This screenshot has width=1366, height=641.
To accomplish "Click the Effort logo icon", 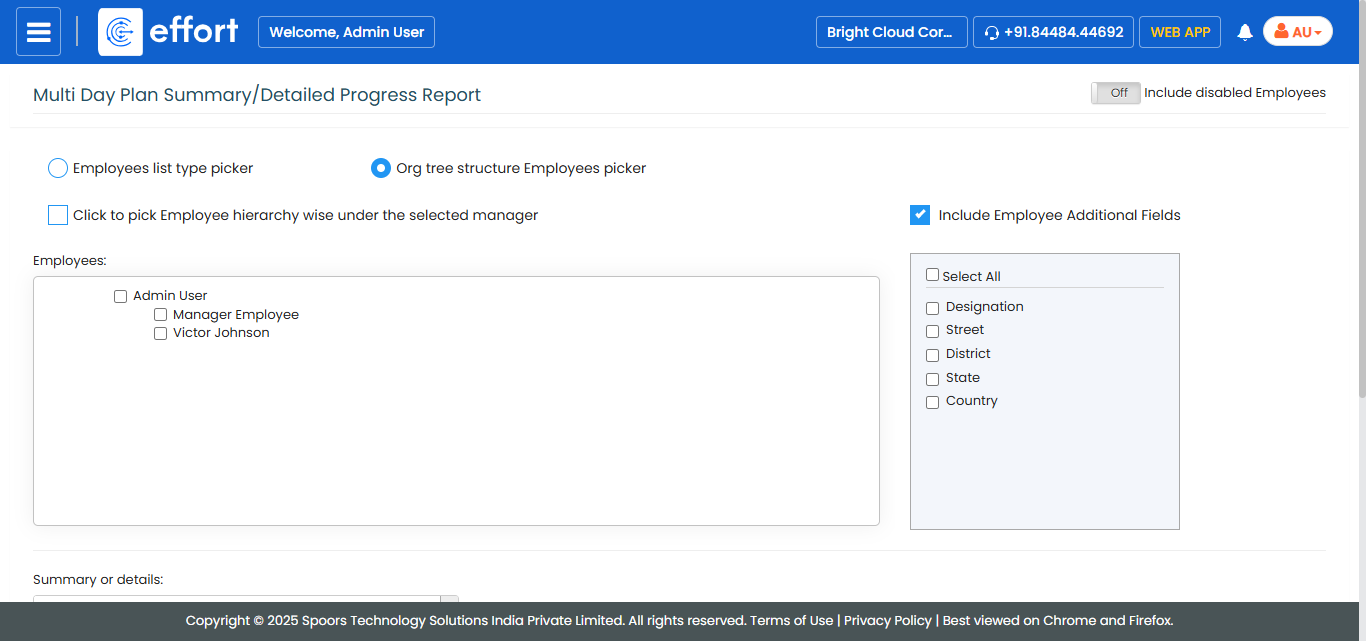I will point(121,32).
